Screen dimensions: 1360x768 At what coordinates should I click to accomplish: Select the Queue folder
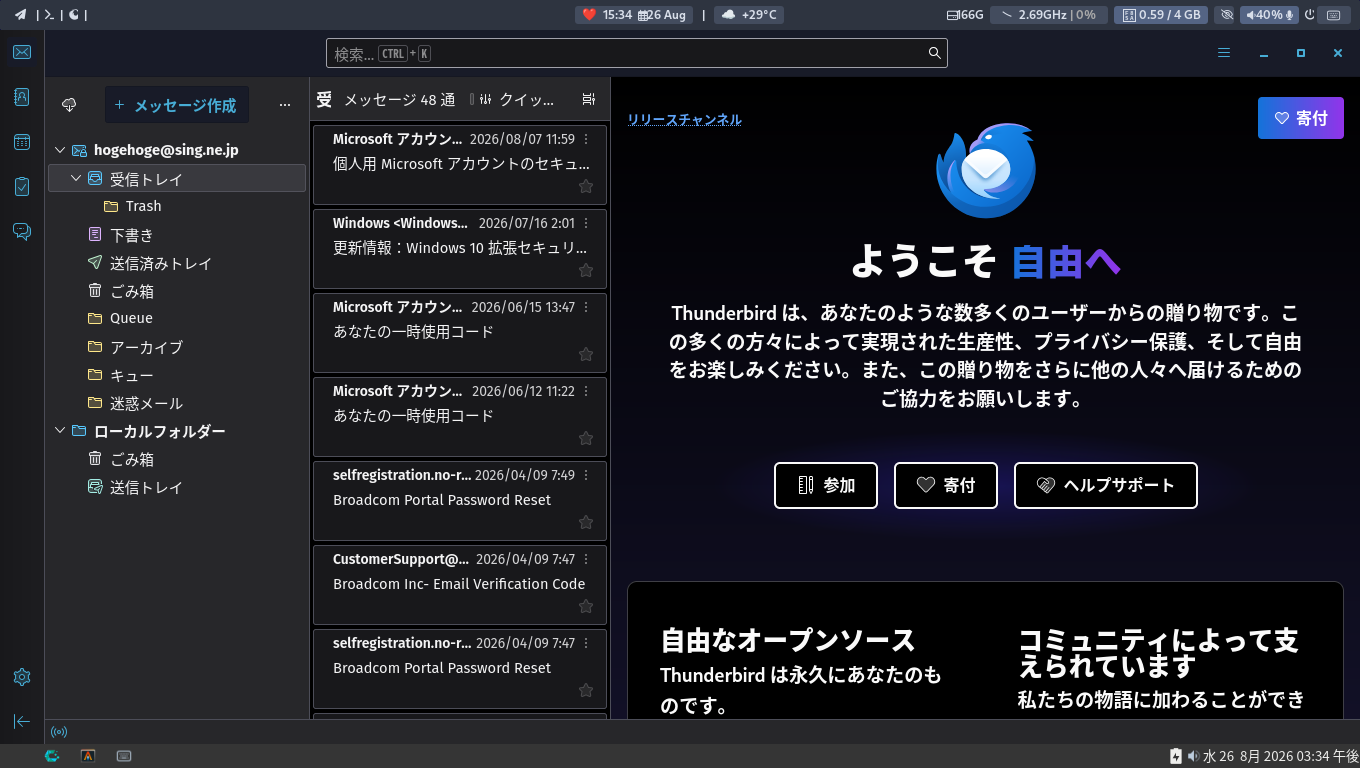[177, 318]
